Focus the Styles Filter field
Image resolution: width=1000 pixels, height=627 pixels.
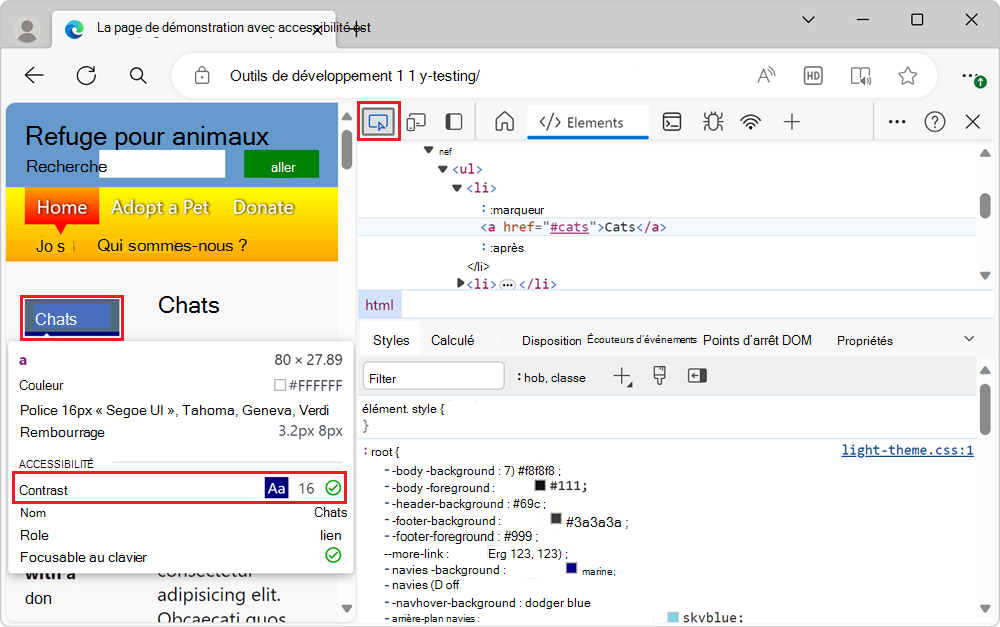pyautogui.click(x=434, y=376)
